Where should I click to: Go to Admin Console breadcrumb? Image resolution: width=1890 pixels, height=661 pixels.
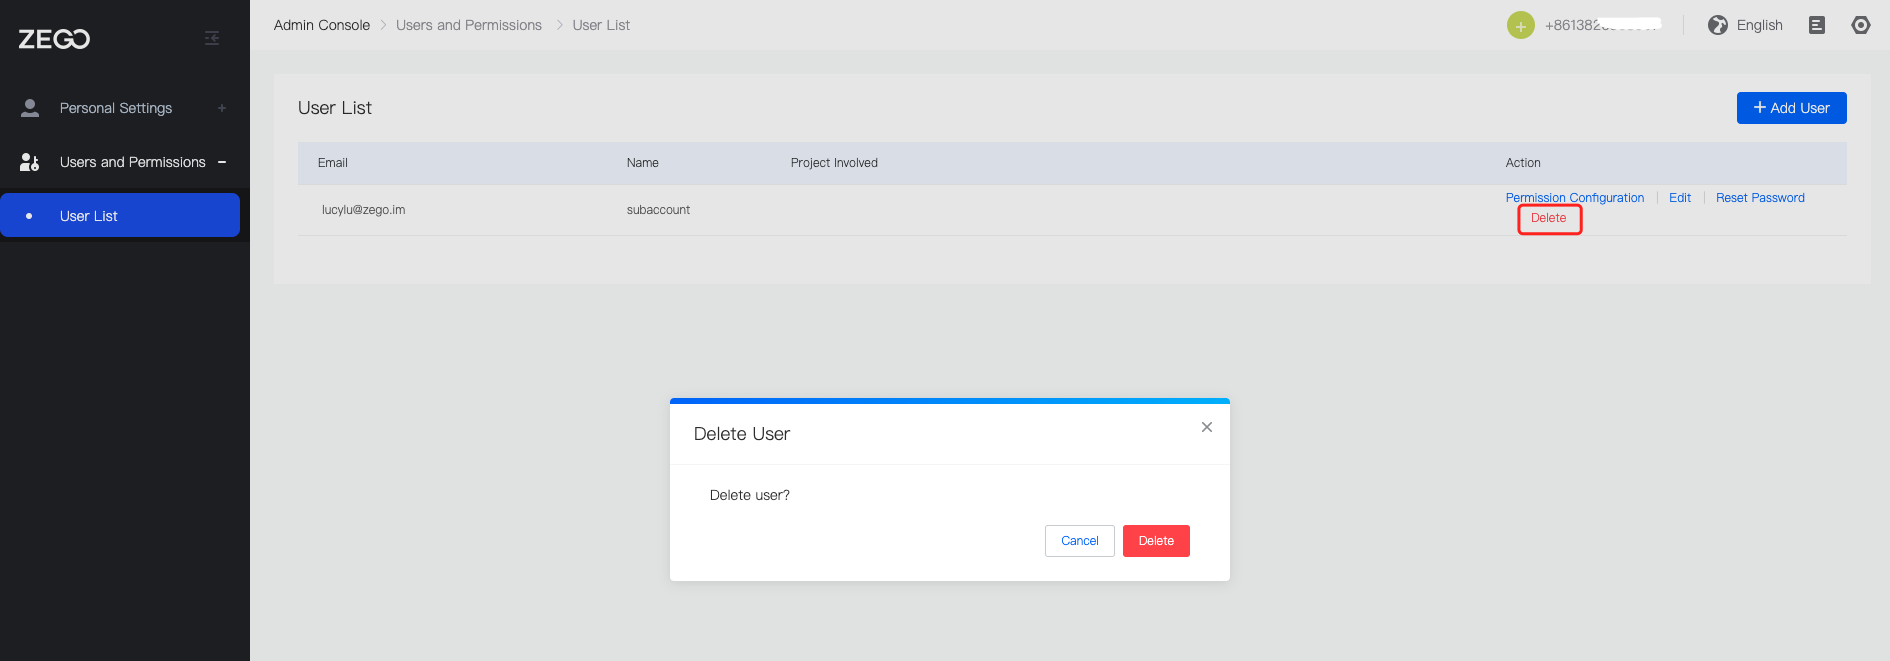click(322, 25)
